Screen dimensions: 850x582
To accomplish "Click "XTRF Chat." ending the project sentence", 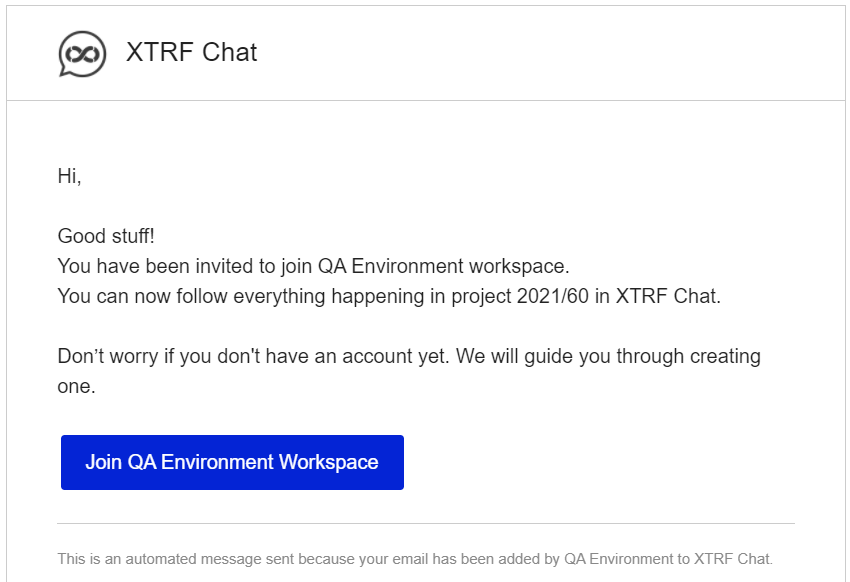I will point(668,296).
